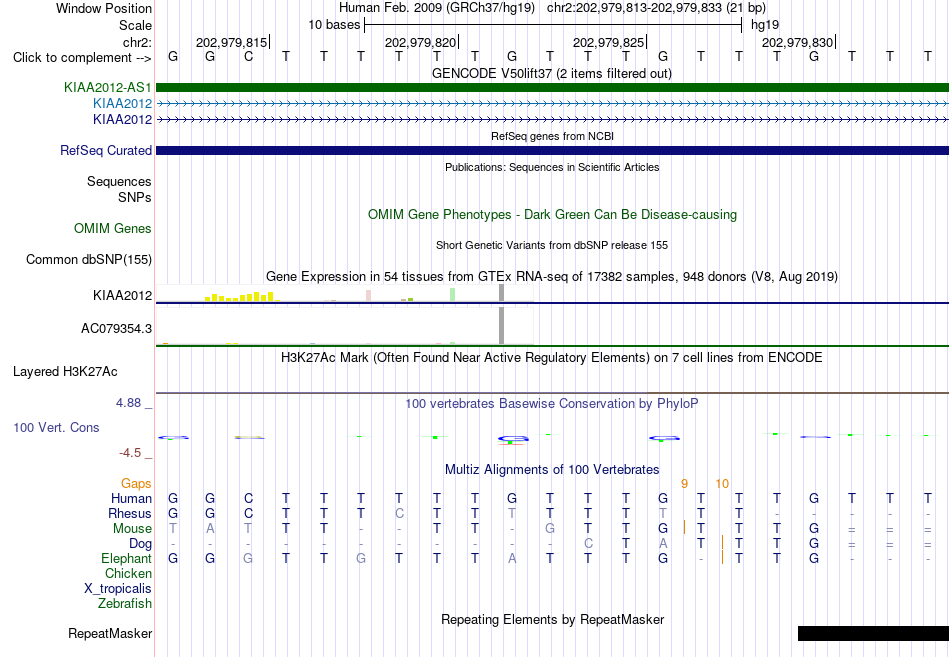
Task: Open the RefSeq Curated track label
Action: 106,150
